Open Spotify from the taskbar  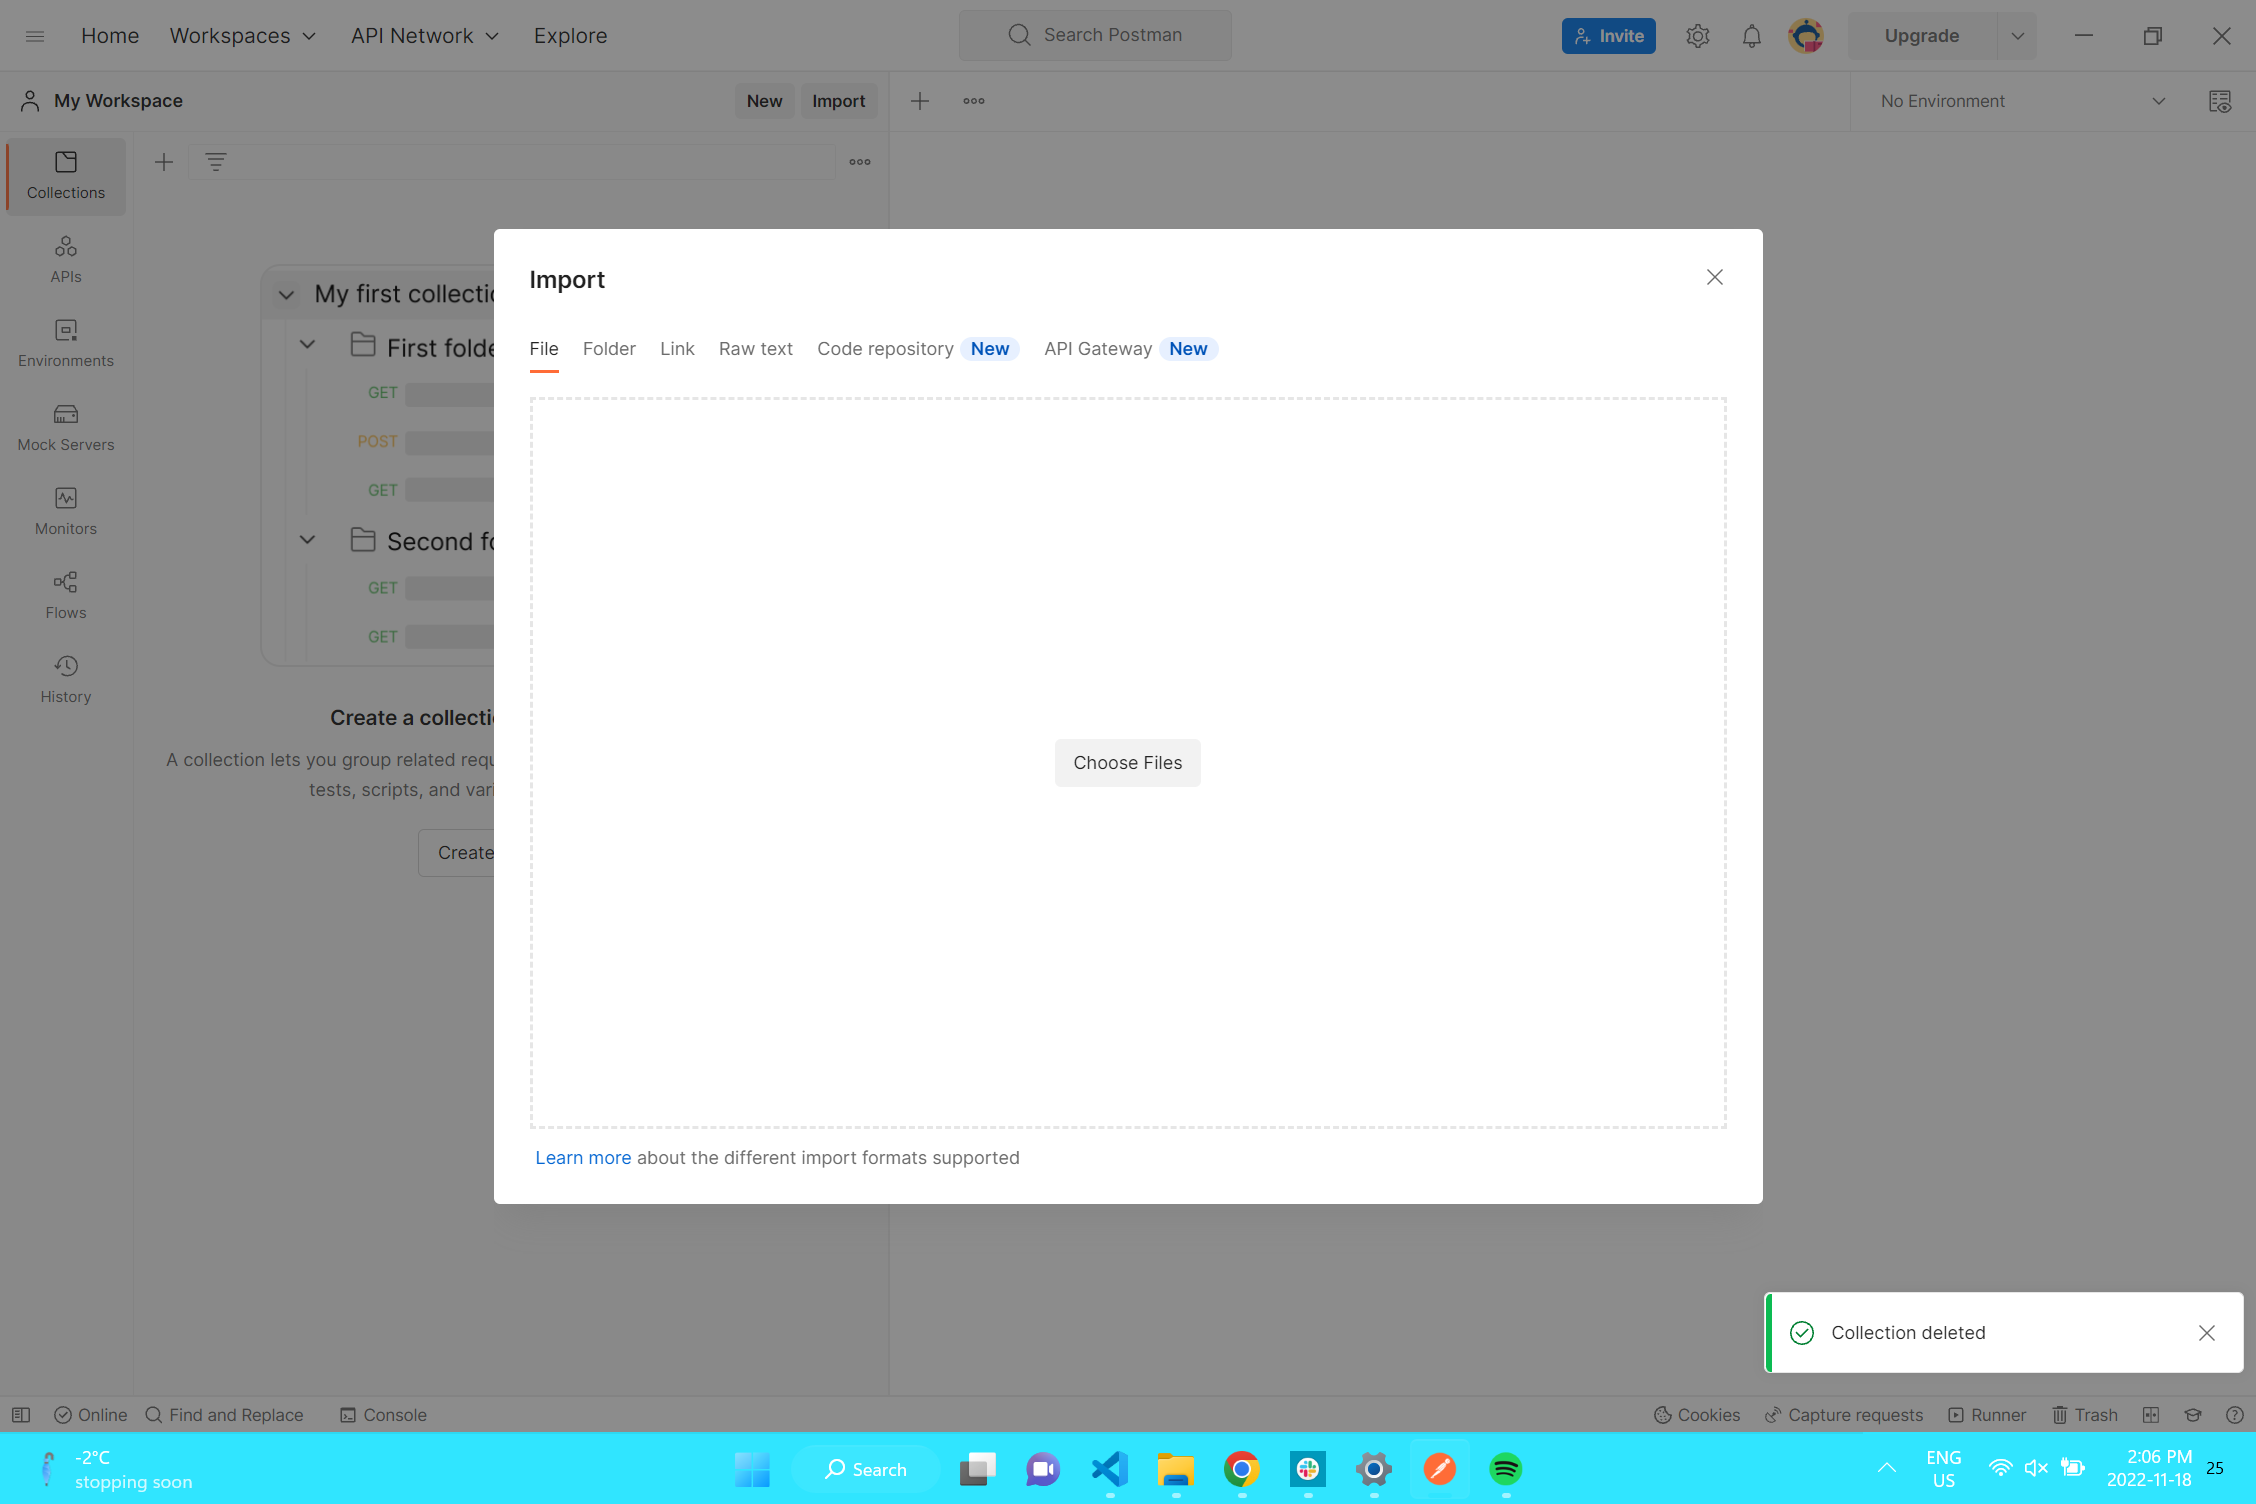[x=1505, y=1468]
